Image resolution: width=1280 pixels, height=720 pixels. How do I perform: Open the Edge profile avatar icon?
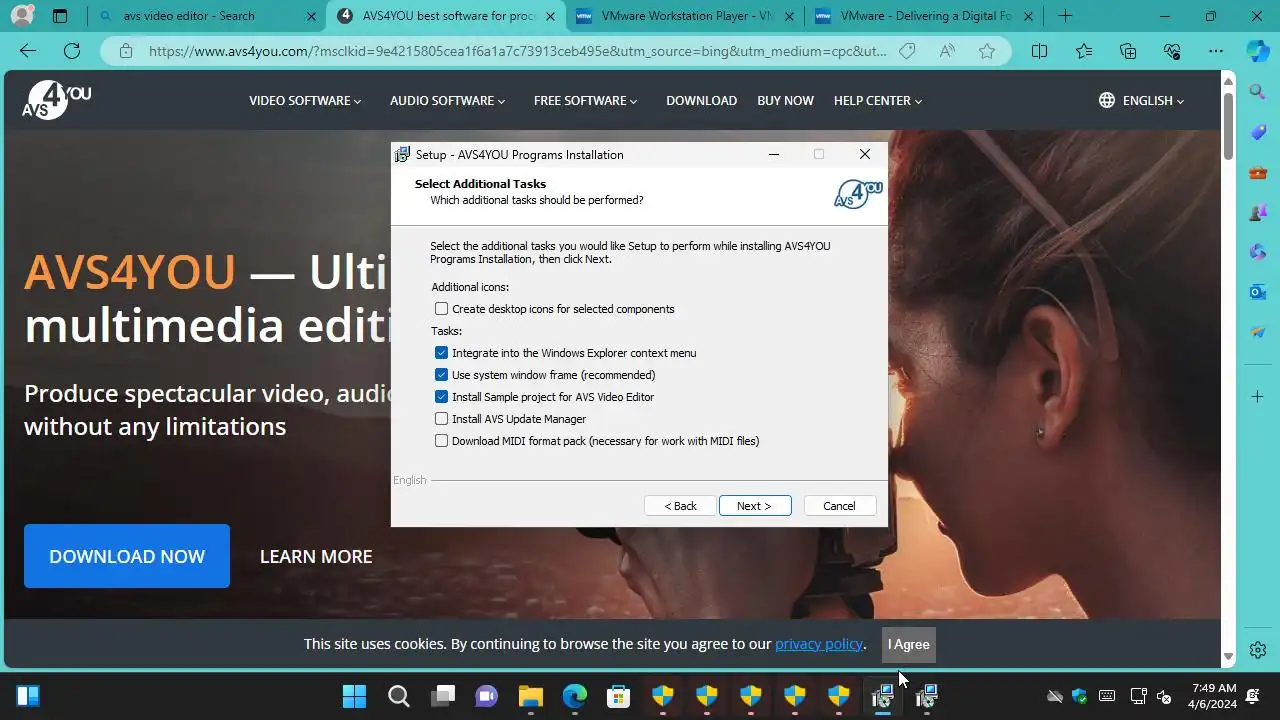pos(21,16)
